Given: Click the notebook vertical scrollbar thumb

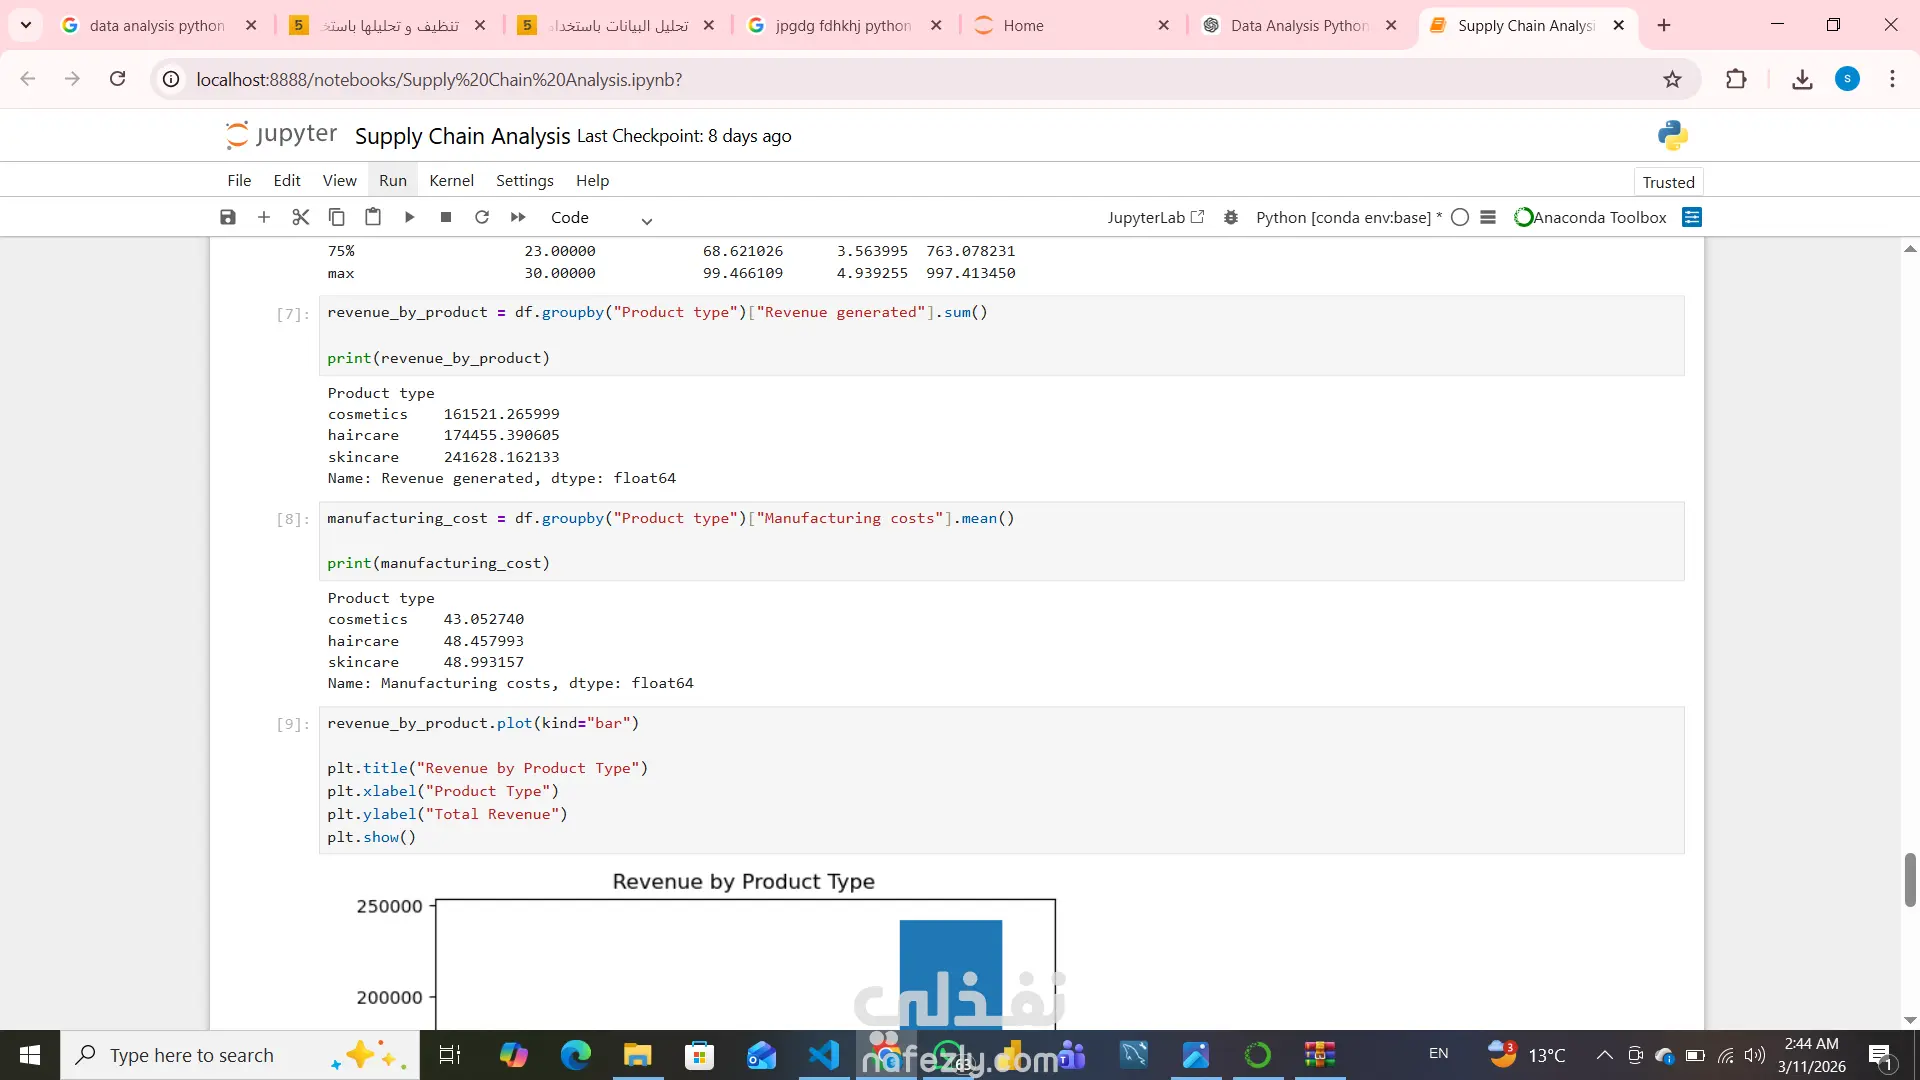Looking at the screenshot, I should (x=1910, y=880).
